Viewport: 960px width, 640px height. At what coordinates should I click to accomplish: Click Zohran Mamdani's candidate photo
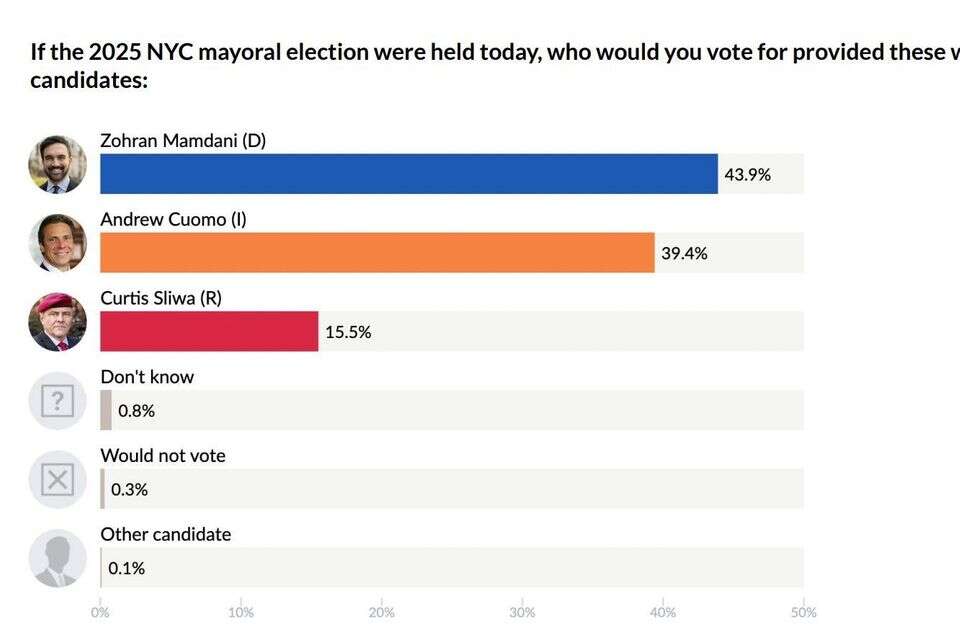57,164
